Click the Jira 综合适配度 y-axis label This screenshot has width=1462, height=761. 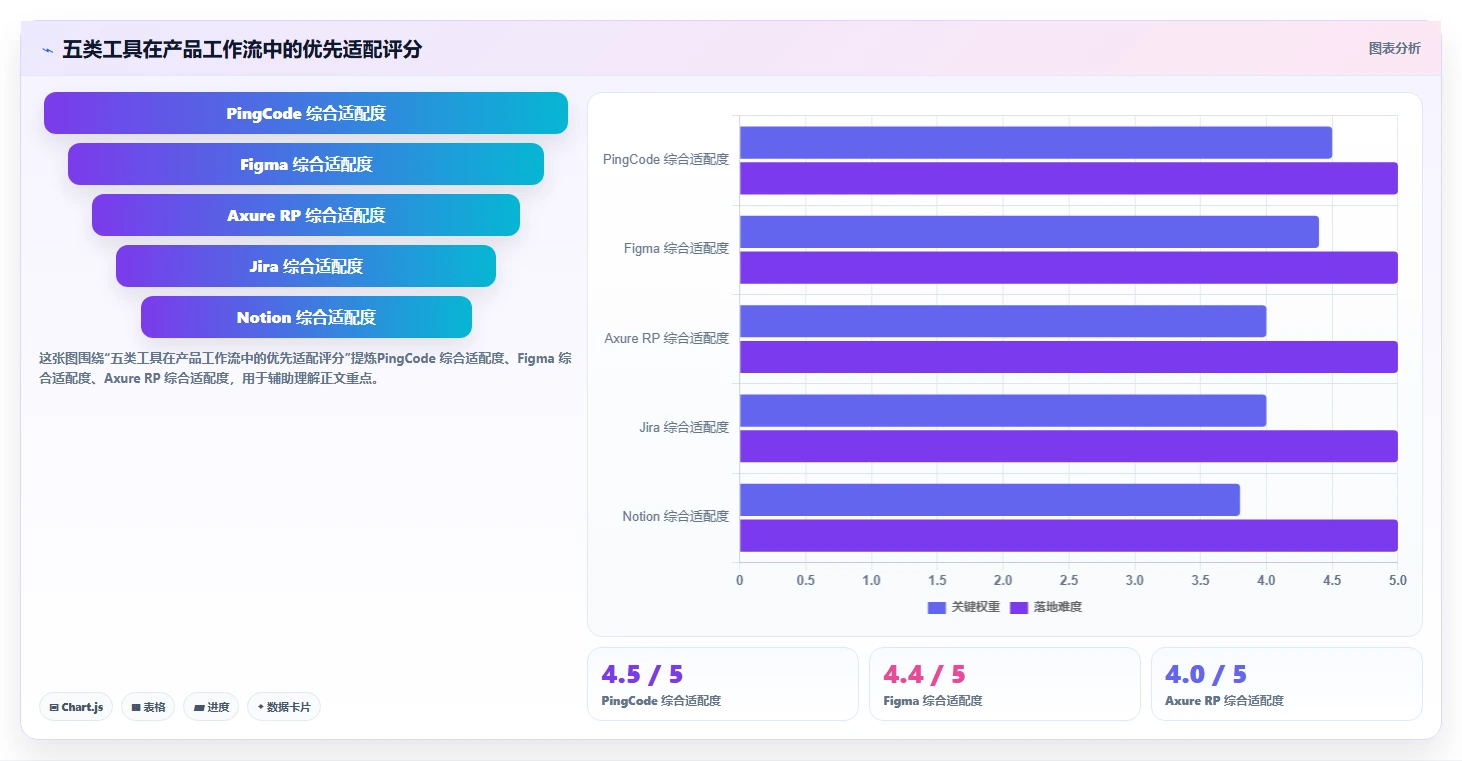(x=684, y=427)
